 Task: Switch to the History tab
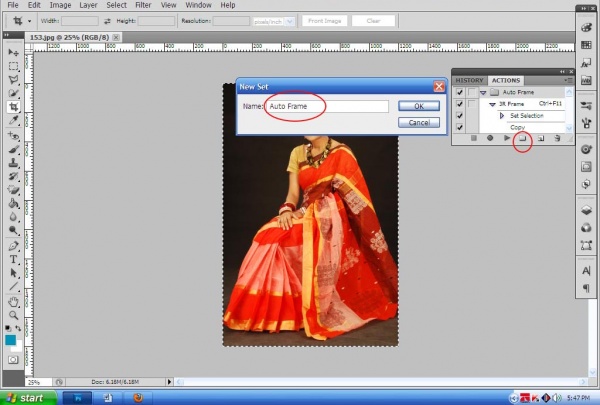[469, 80]
